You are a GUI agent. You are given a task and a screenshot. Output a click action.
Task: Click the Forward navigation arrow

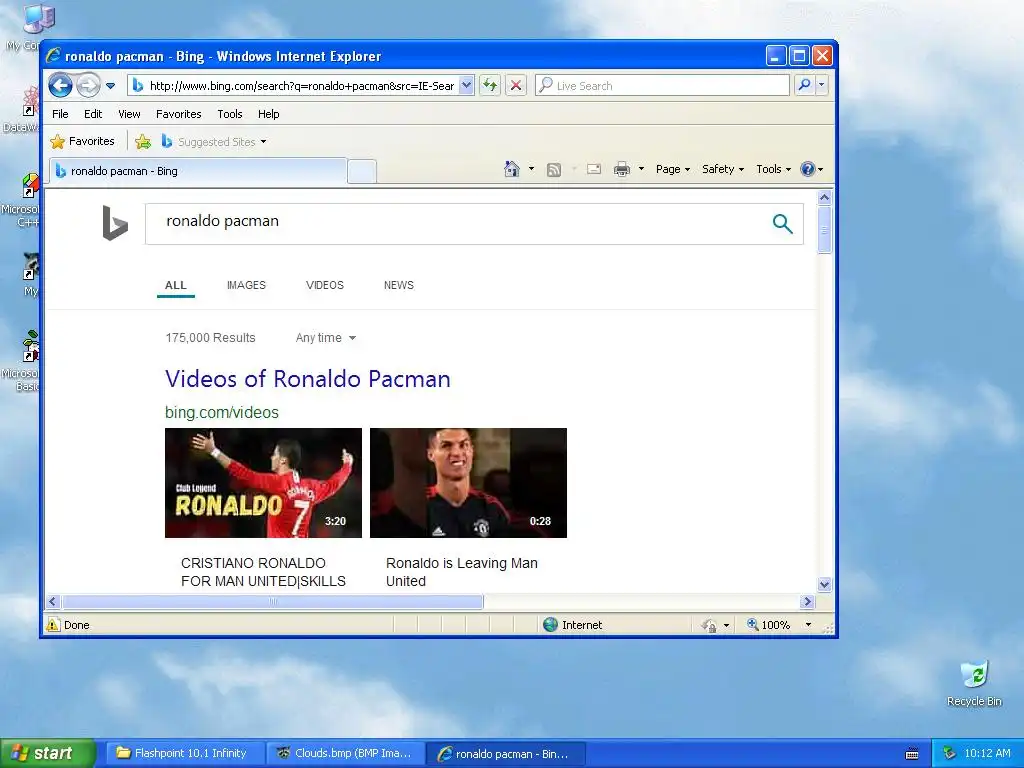(88, 86)
